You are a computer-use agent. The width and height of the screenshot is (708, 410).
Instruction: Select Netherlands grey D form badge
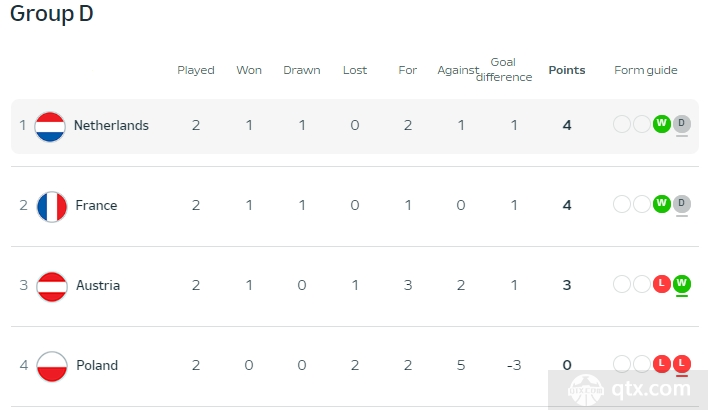coord(681,124)
